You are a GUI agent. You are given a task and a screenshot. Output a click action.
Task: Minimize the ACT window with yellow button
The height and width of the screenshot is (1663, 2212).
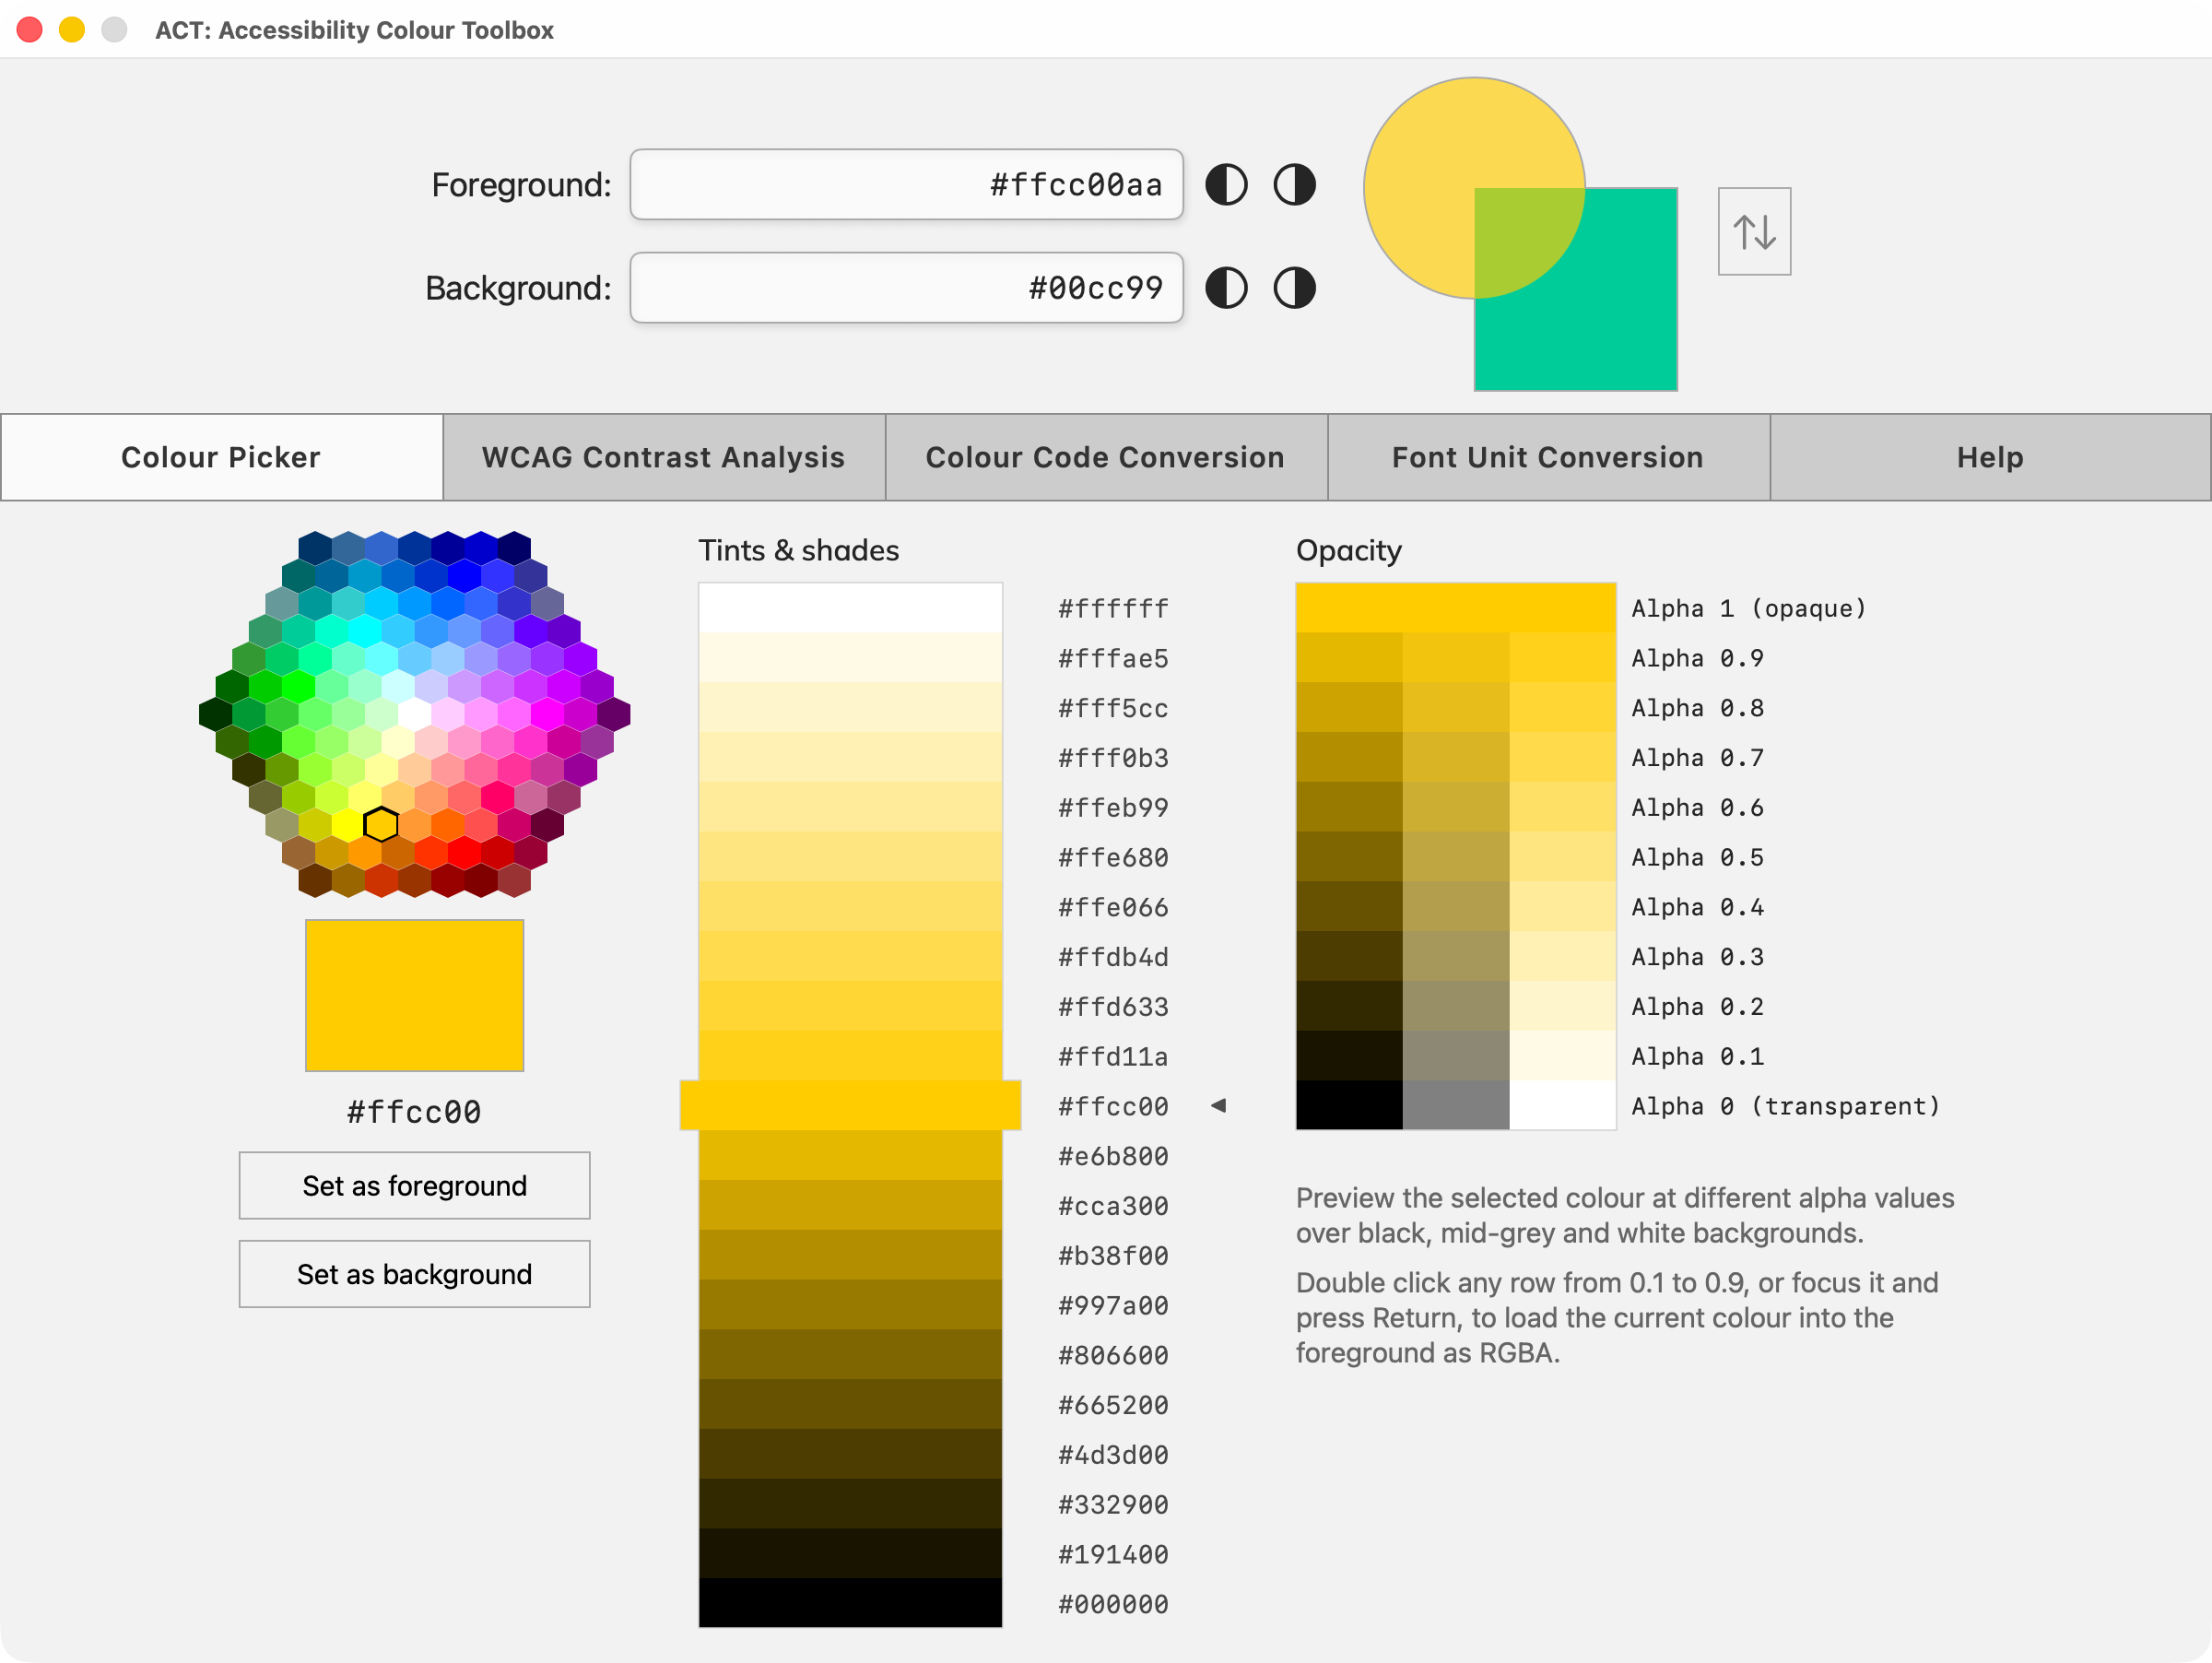[72, 30]
